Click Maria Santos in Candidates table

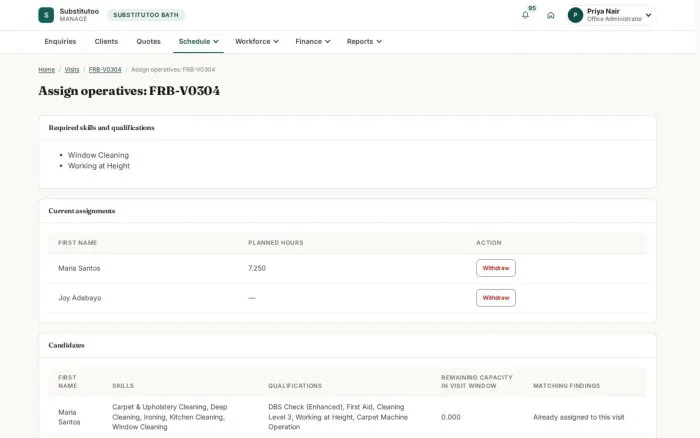69,417
